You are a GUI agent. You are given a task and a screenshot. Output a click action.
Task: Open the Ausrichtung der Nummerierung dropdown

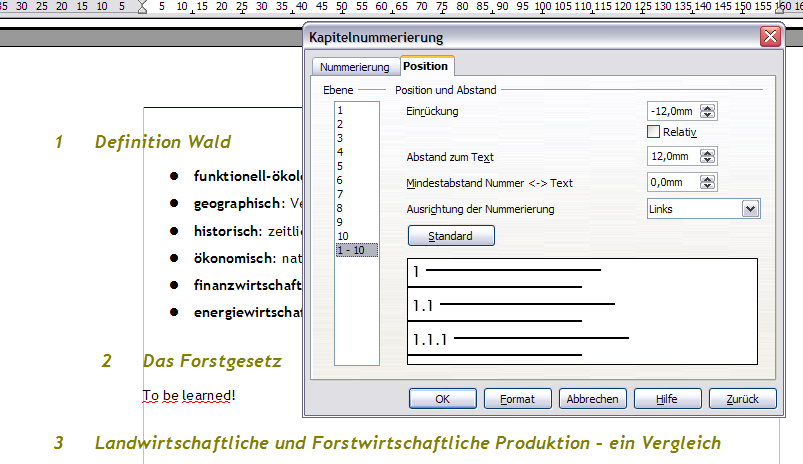click(751, 209)
